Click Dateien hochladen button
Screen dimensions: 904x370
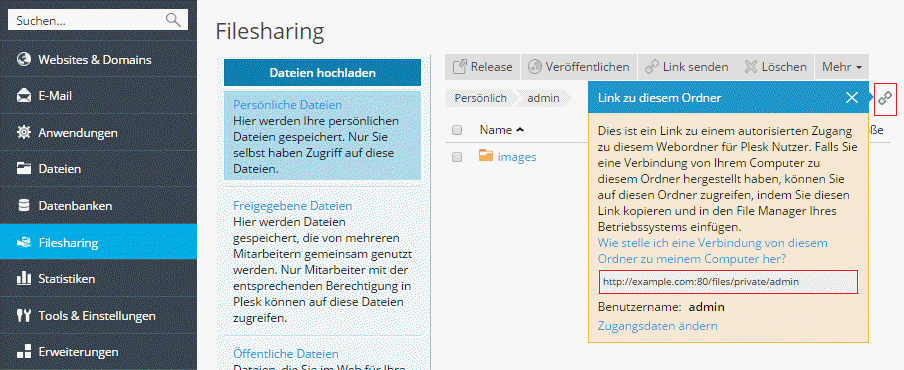pos(322,73)
